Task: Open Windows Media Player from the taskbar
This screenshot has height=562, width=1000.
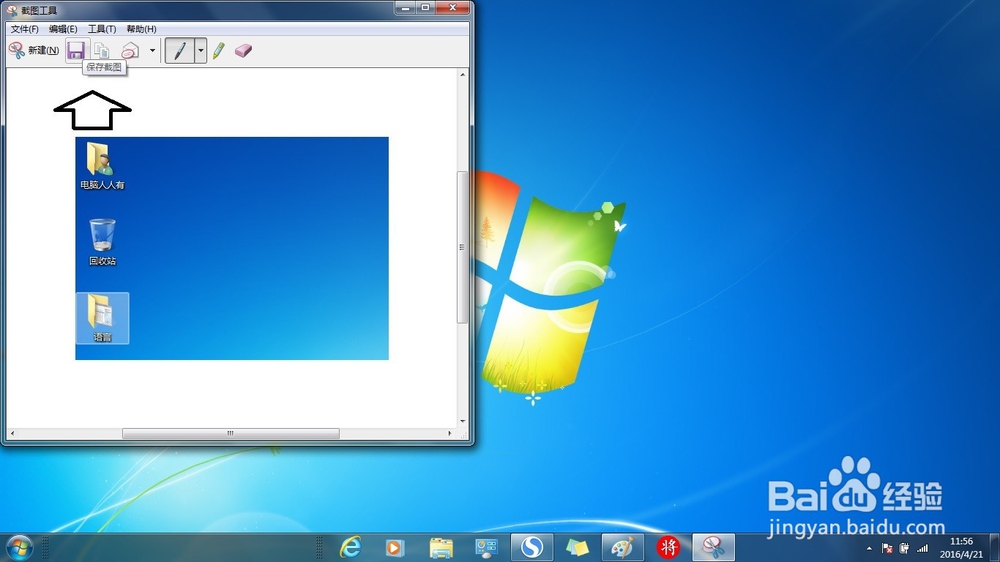Action: 395,547
